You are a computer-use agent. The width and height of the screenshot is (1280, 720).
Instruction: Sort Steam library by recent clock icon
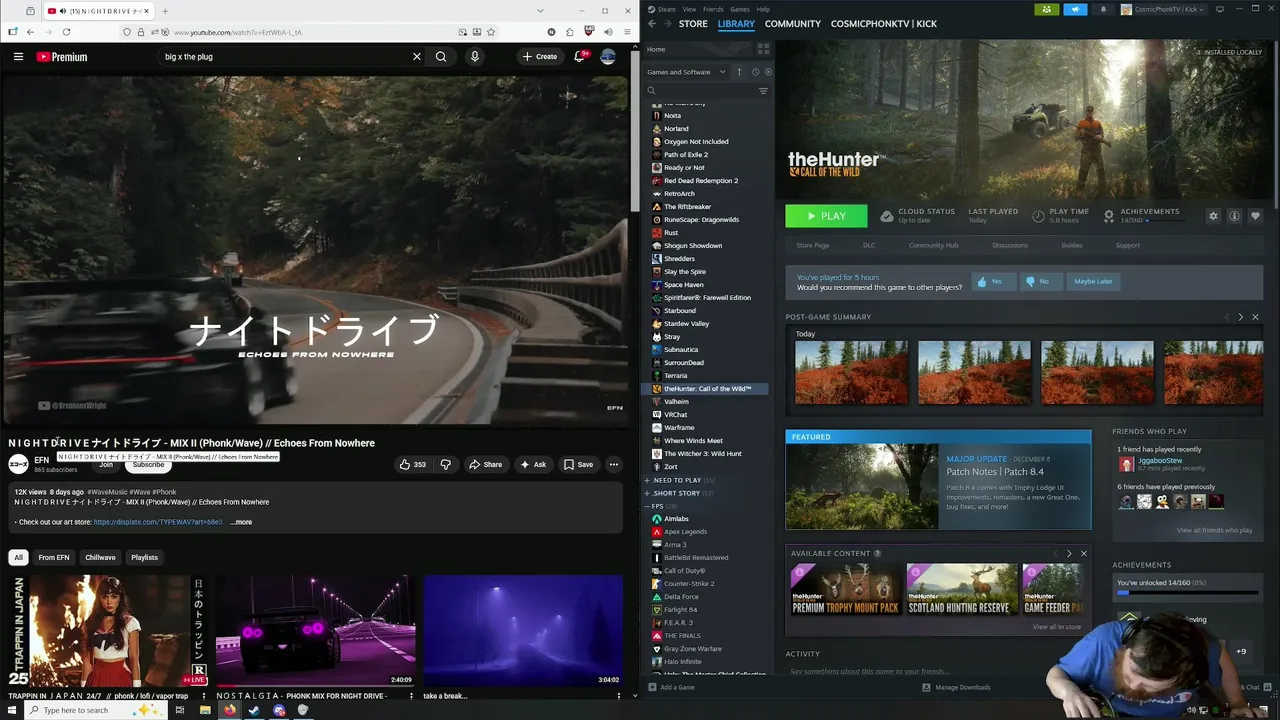click(x=755, y=72)
